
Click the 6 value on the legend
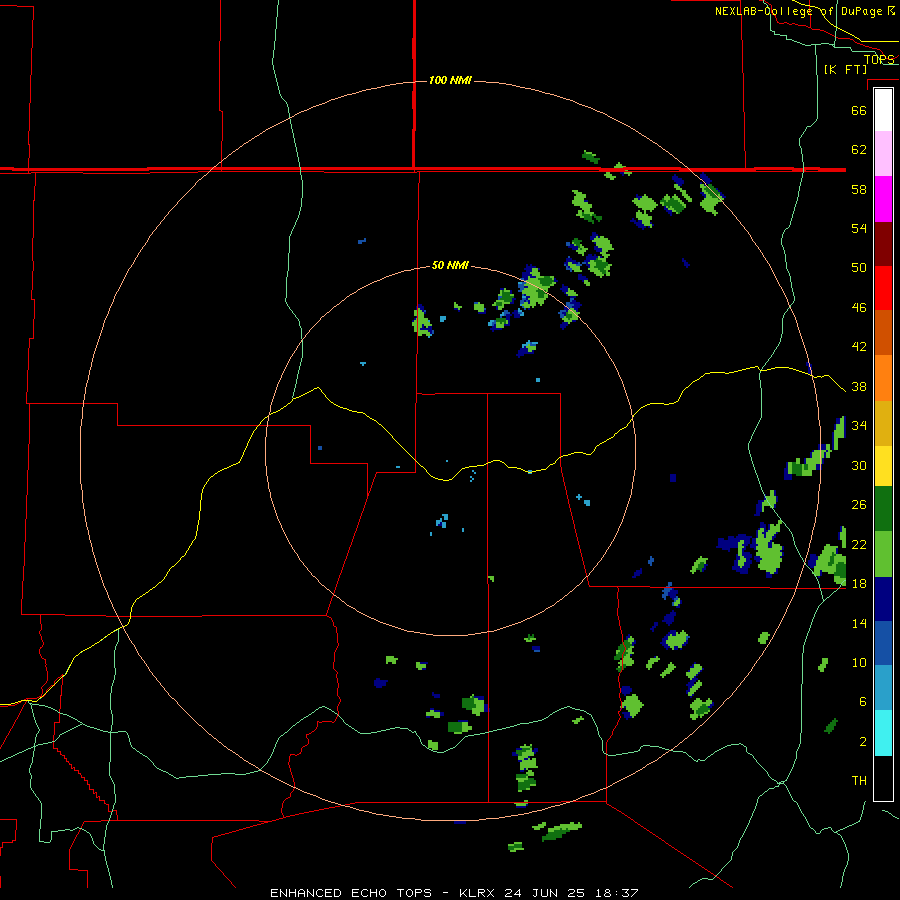coord(862,702)
